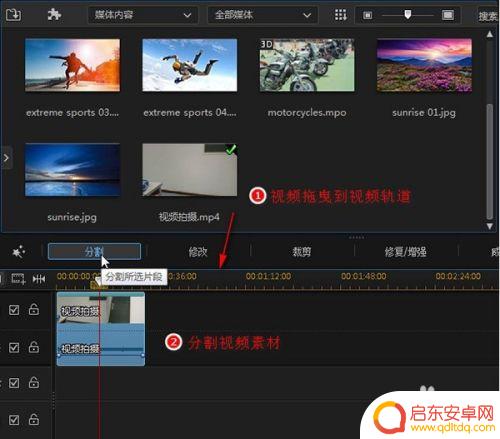This screenshot has width=500, height=439.
Task: Lock the third timeline track
Action: [x=34, y=382]
